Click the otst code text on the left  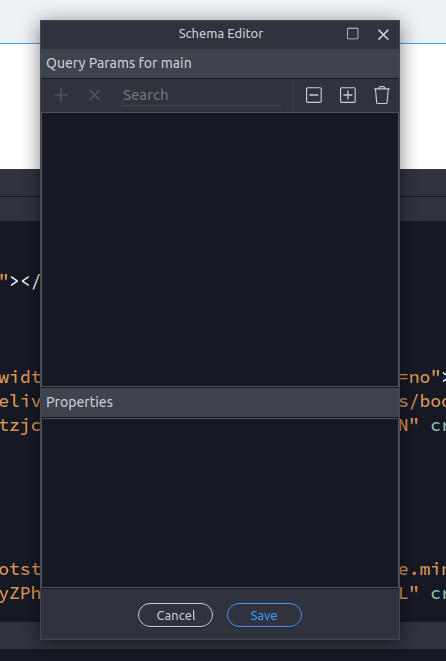click(20, 570)
